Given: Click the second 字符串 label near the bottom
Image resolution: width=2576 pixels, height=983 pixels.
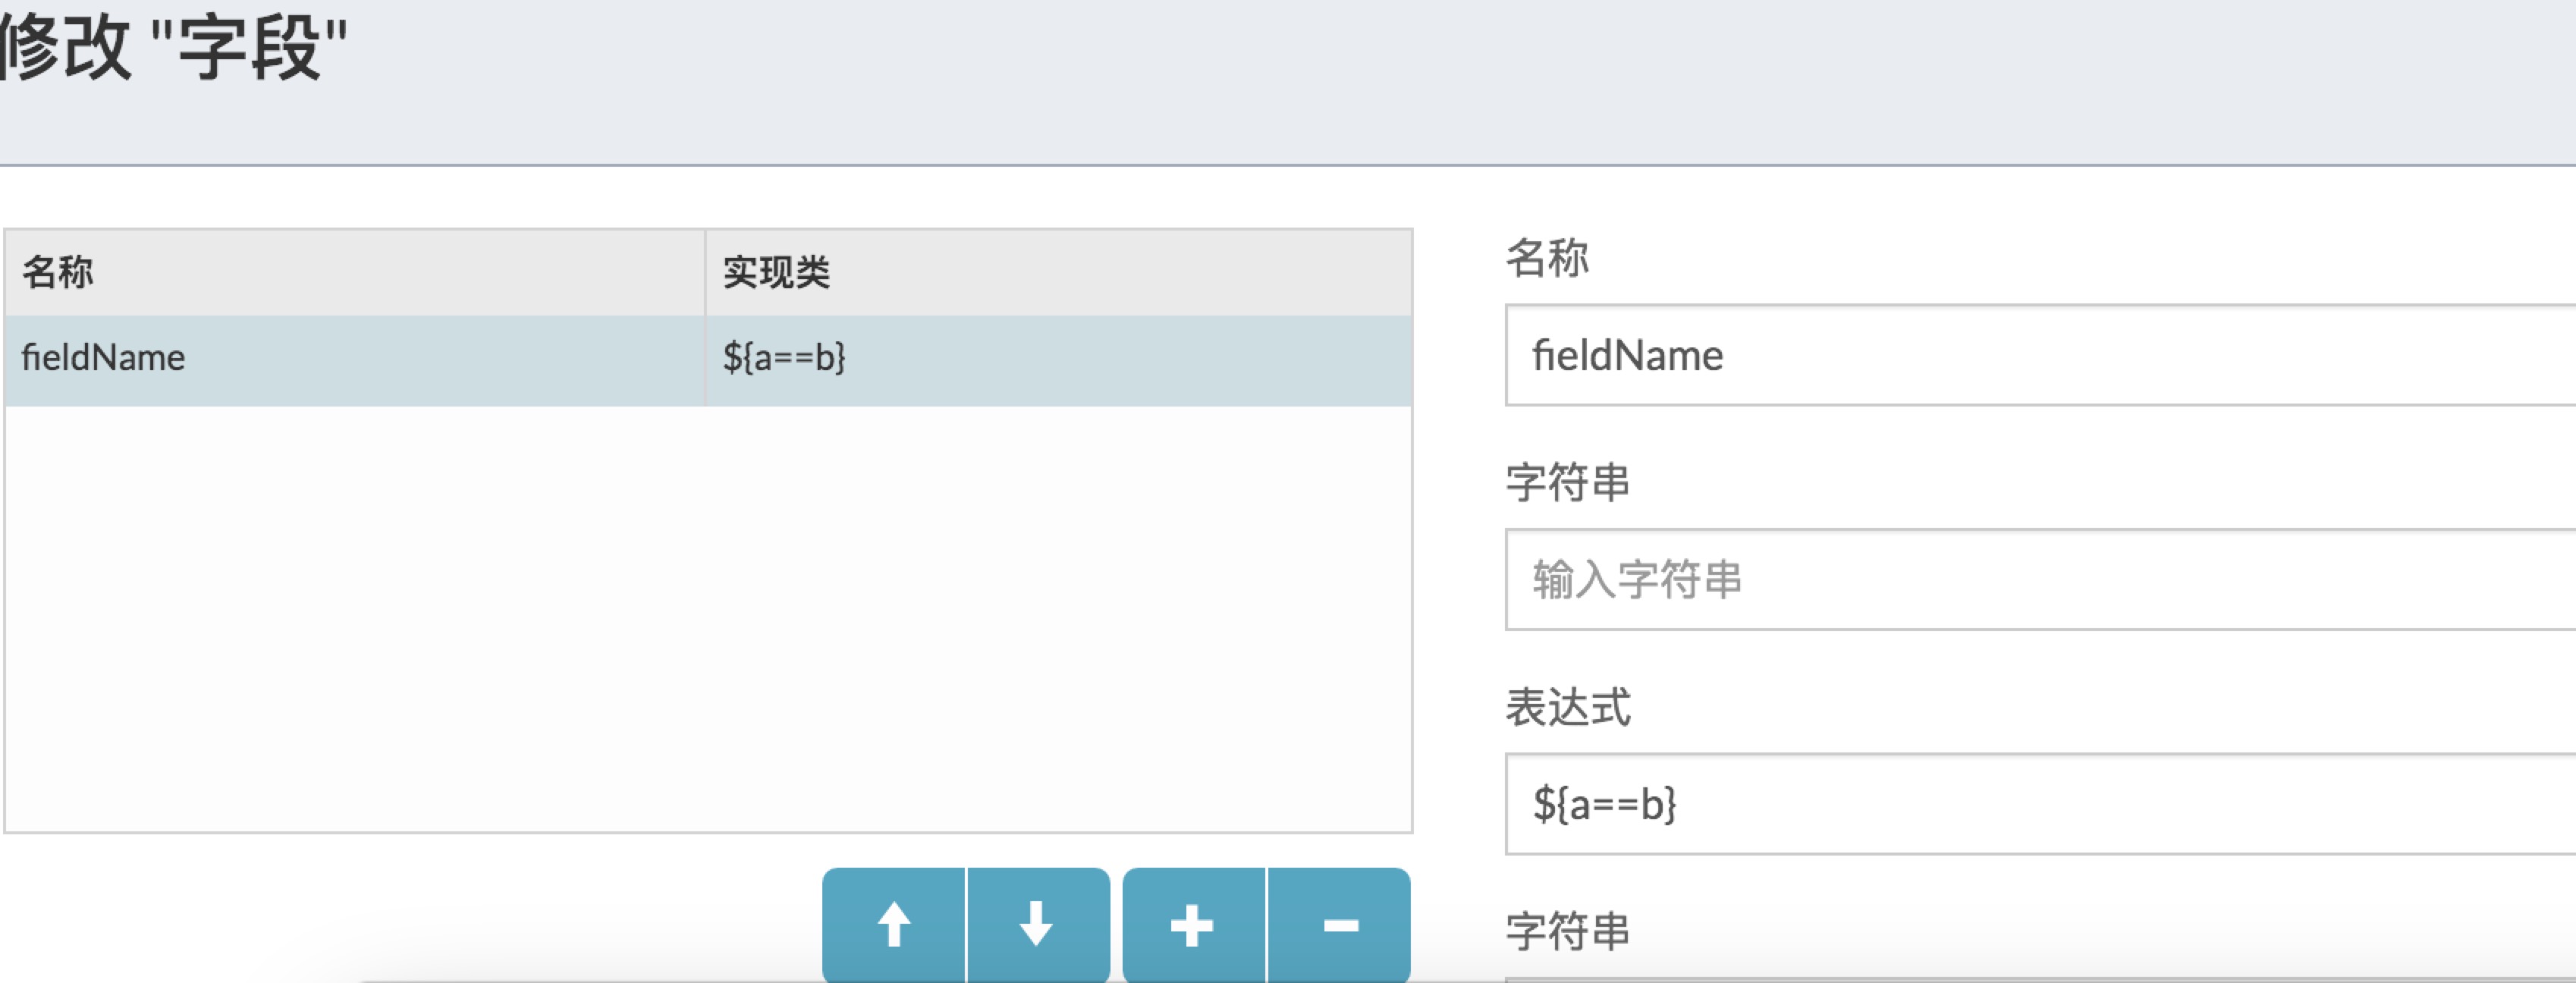Looking at the screenshot, I should (x=1568, y=930).
